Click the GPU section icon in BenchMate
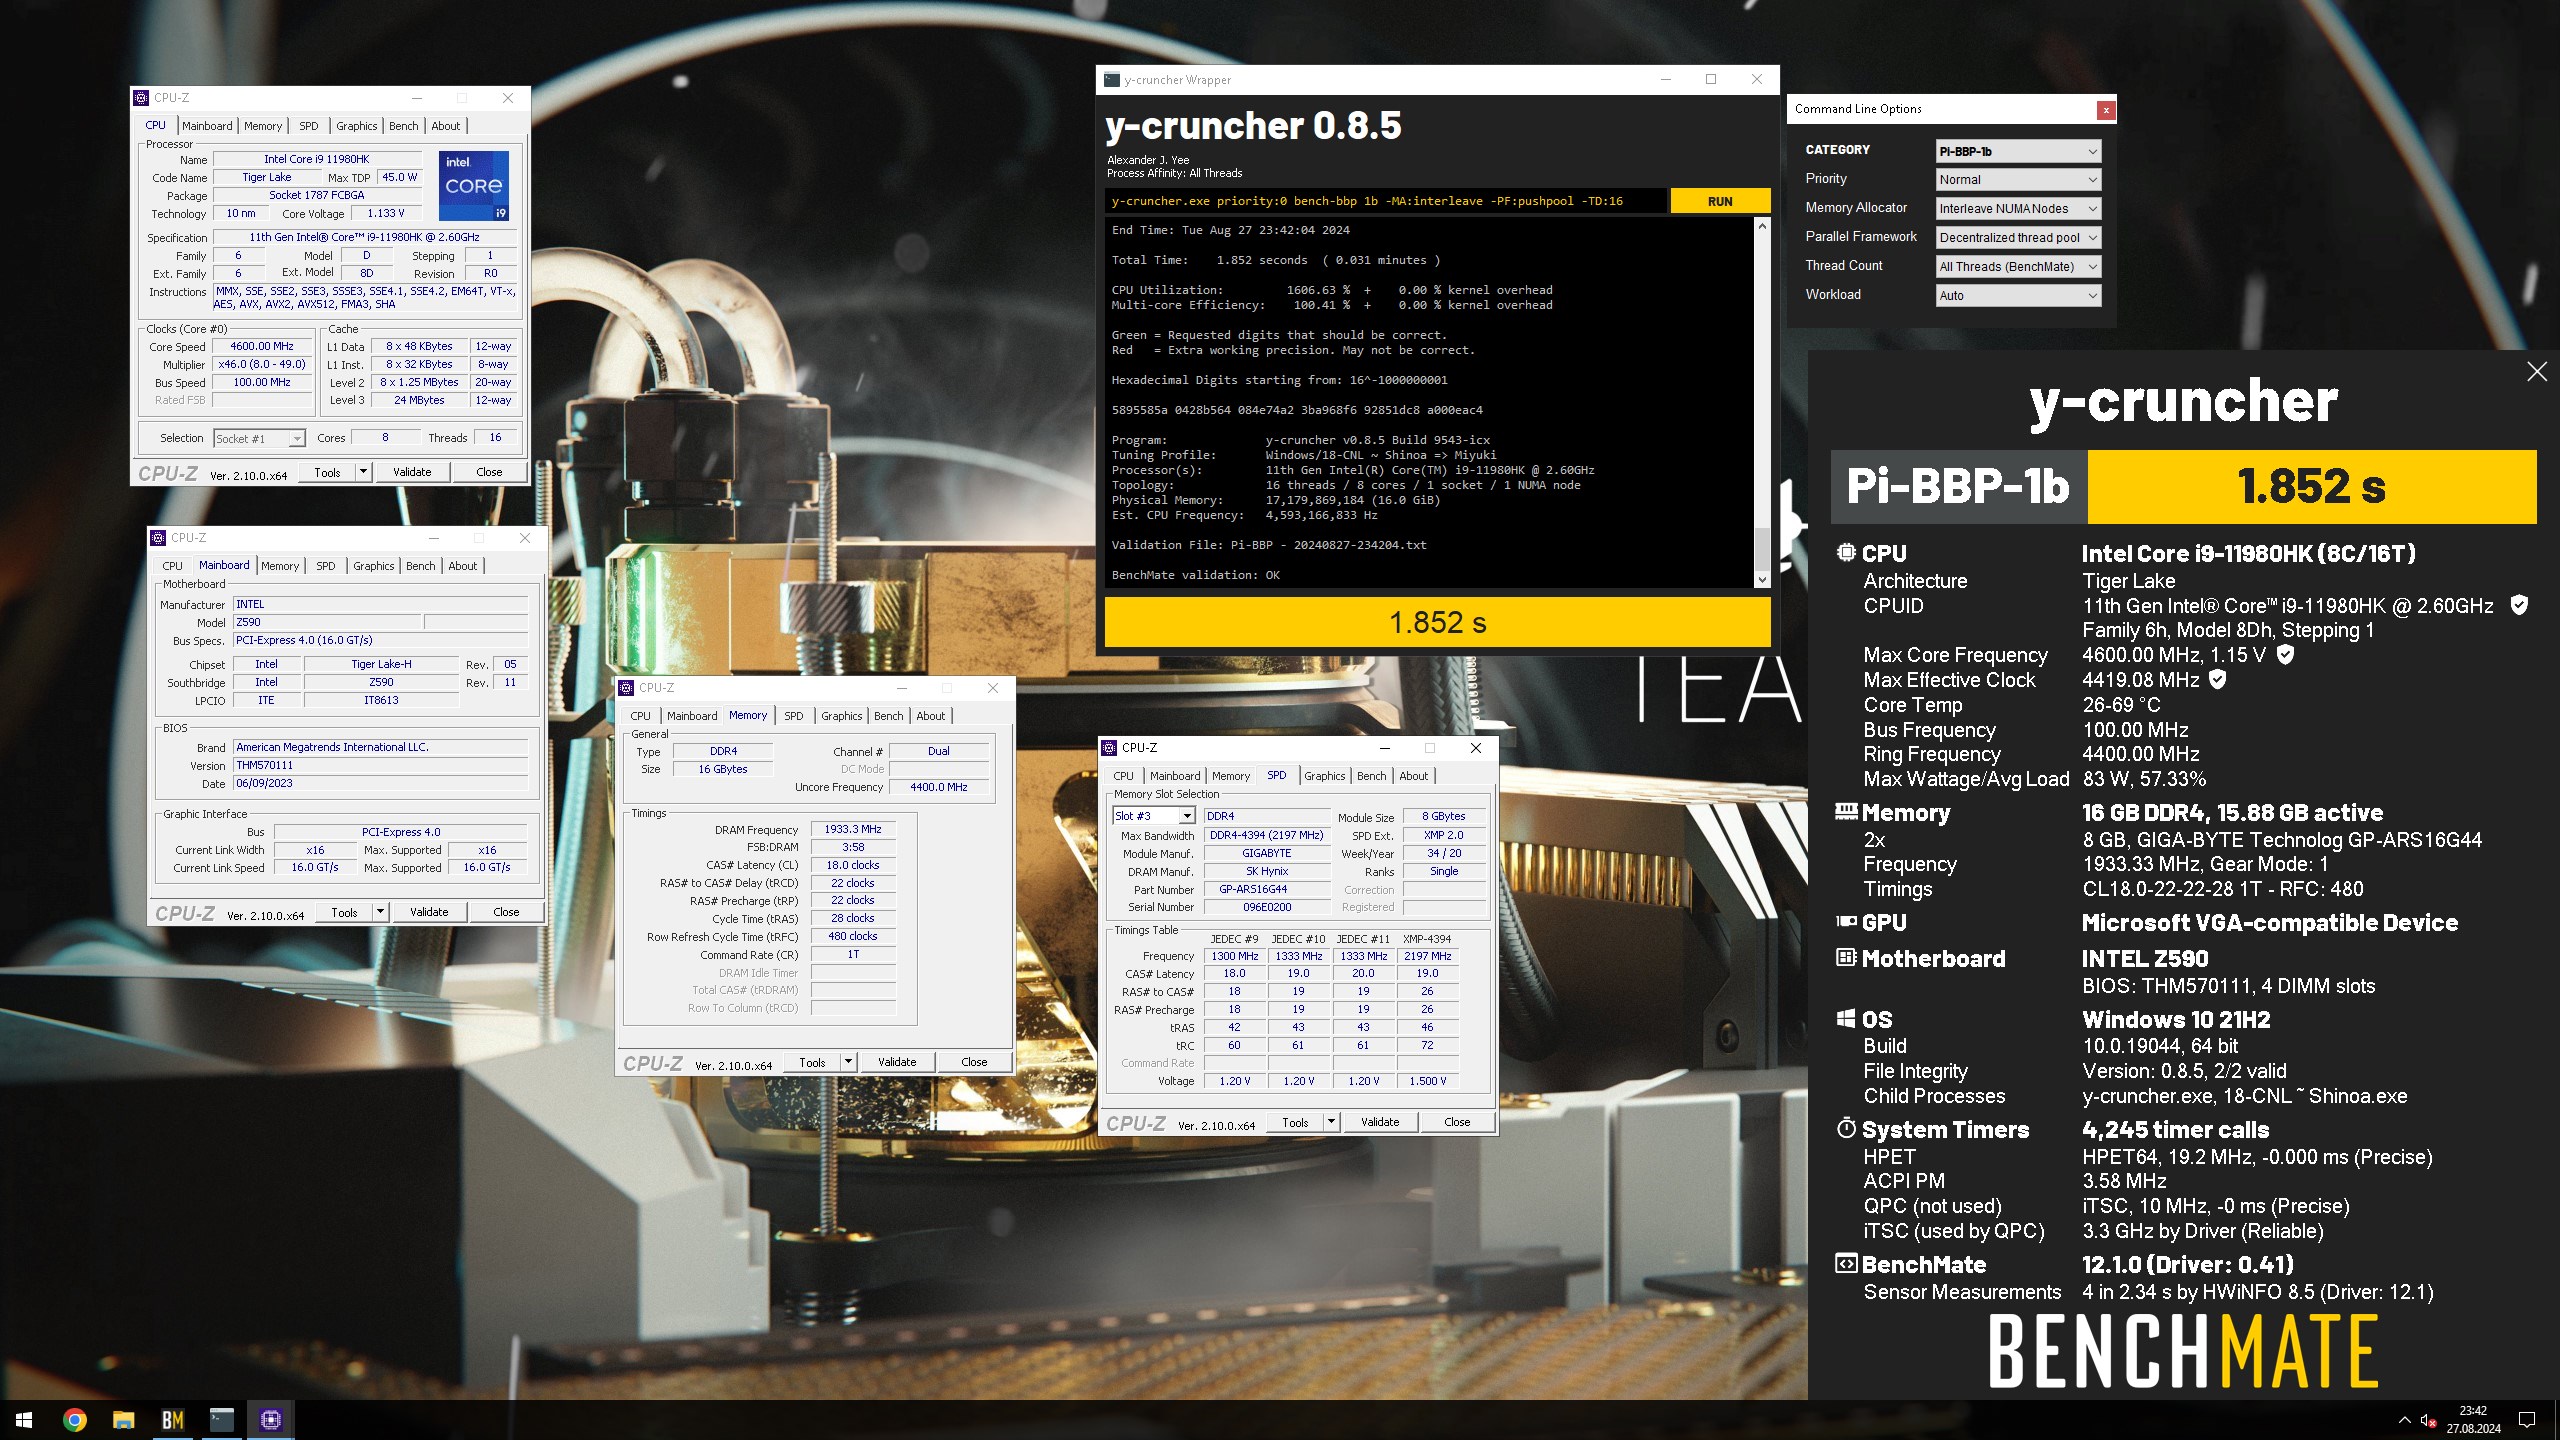This screenshot has width=2560, height=1440. [1846, 922]
